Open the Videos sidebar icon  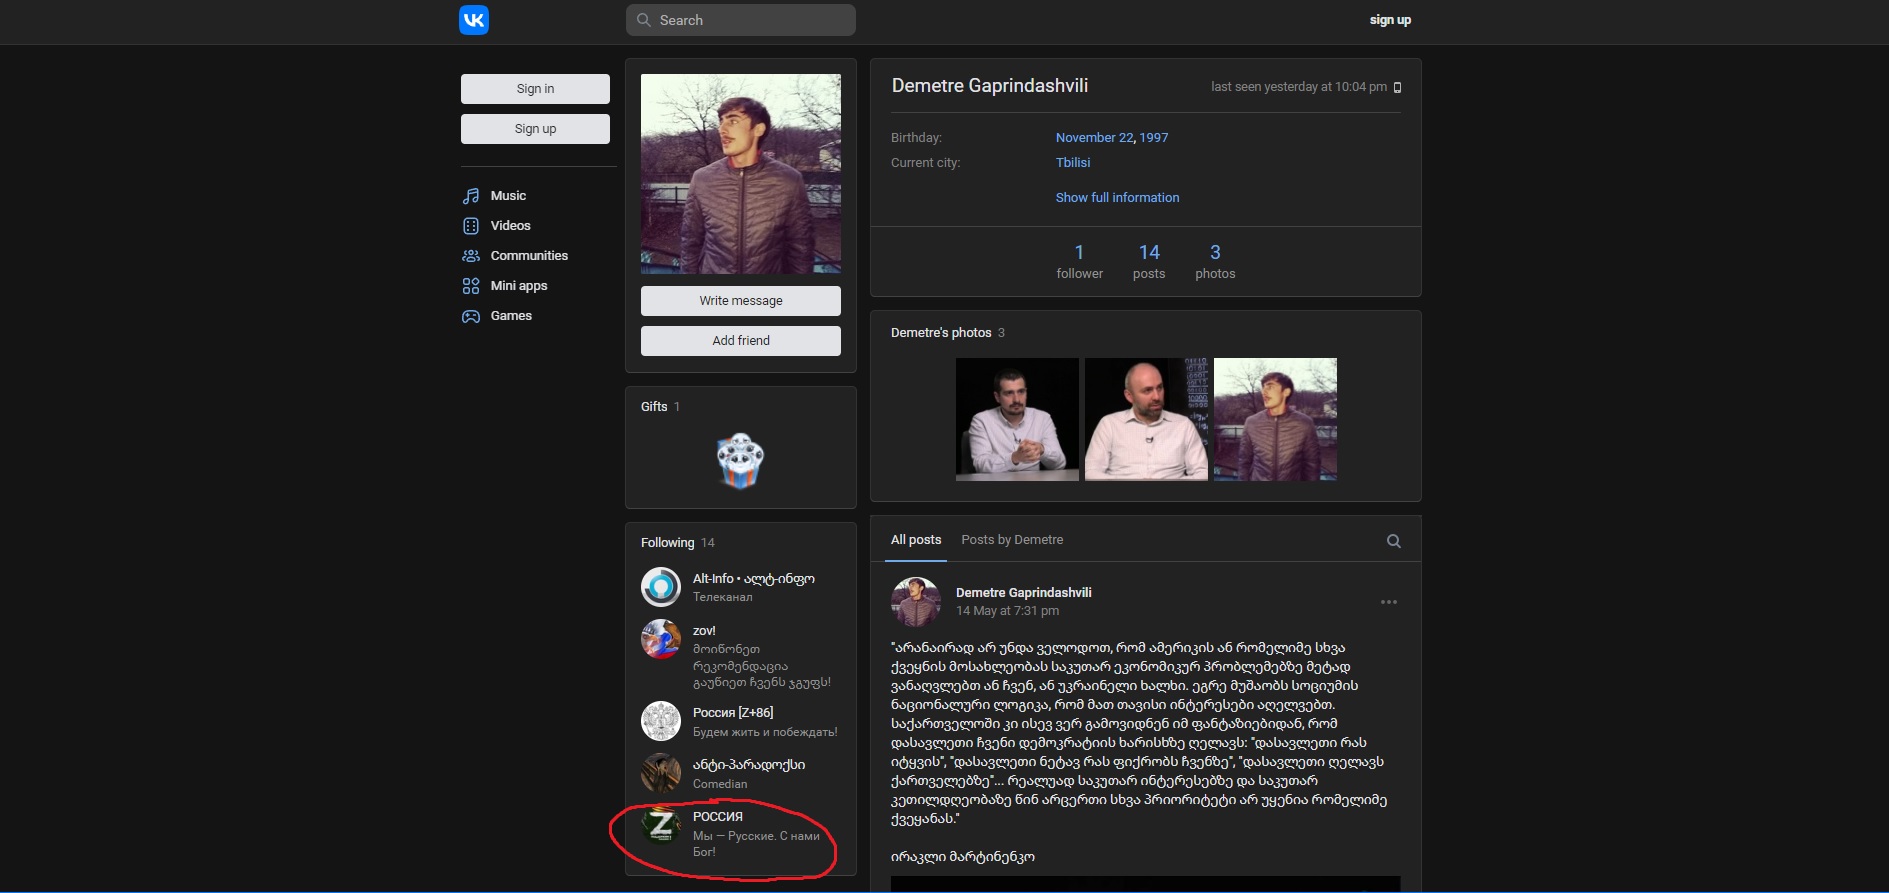[471, 226]
